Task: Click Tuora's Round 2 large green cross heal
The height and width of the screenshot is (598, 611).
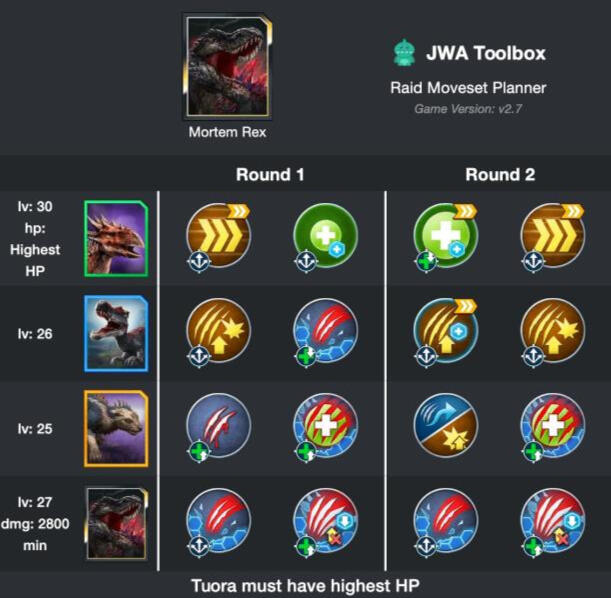Action: (445, 236)
